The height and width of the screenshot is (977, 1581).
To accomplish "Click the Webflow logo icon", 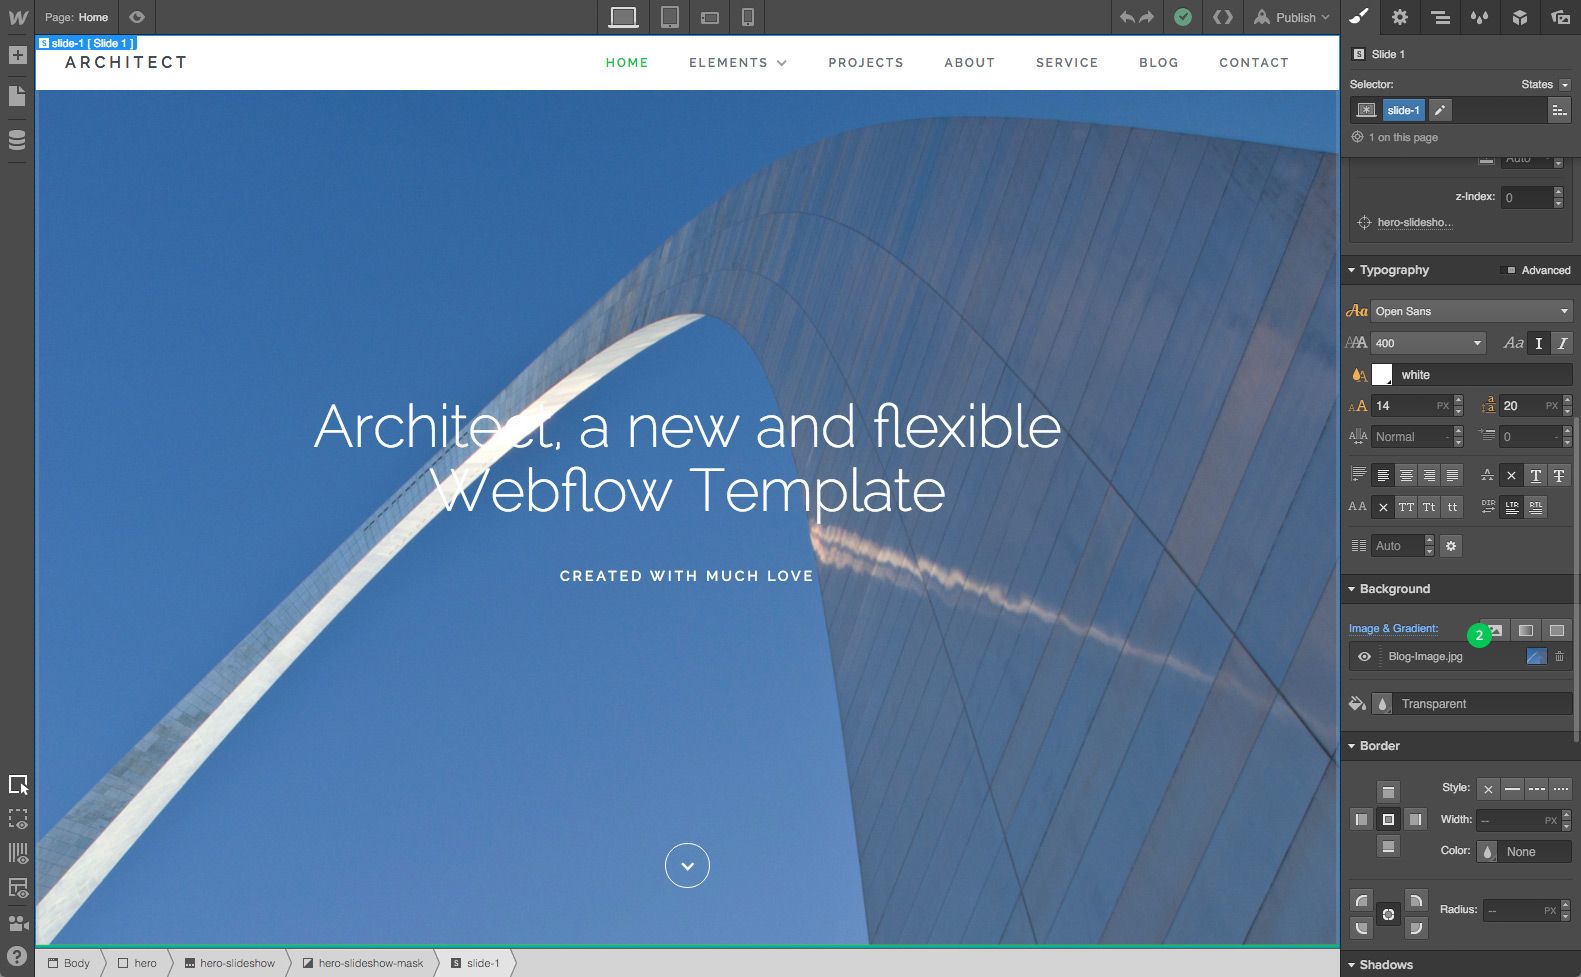I will point(18,17).
